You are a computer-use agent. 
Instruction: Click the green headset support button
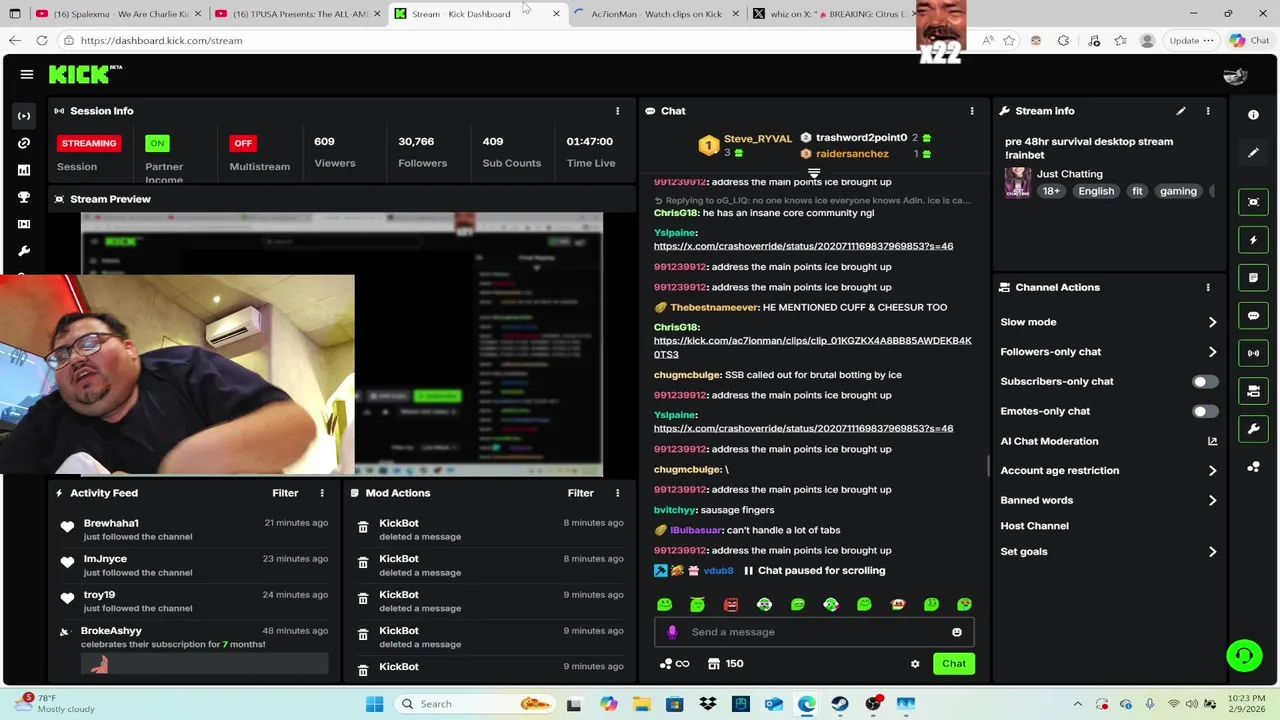coord(1244,656)
